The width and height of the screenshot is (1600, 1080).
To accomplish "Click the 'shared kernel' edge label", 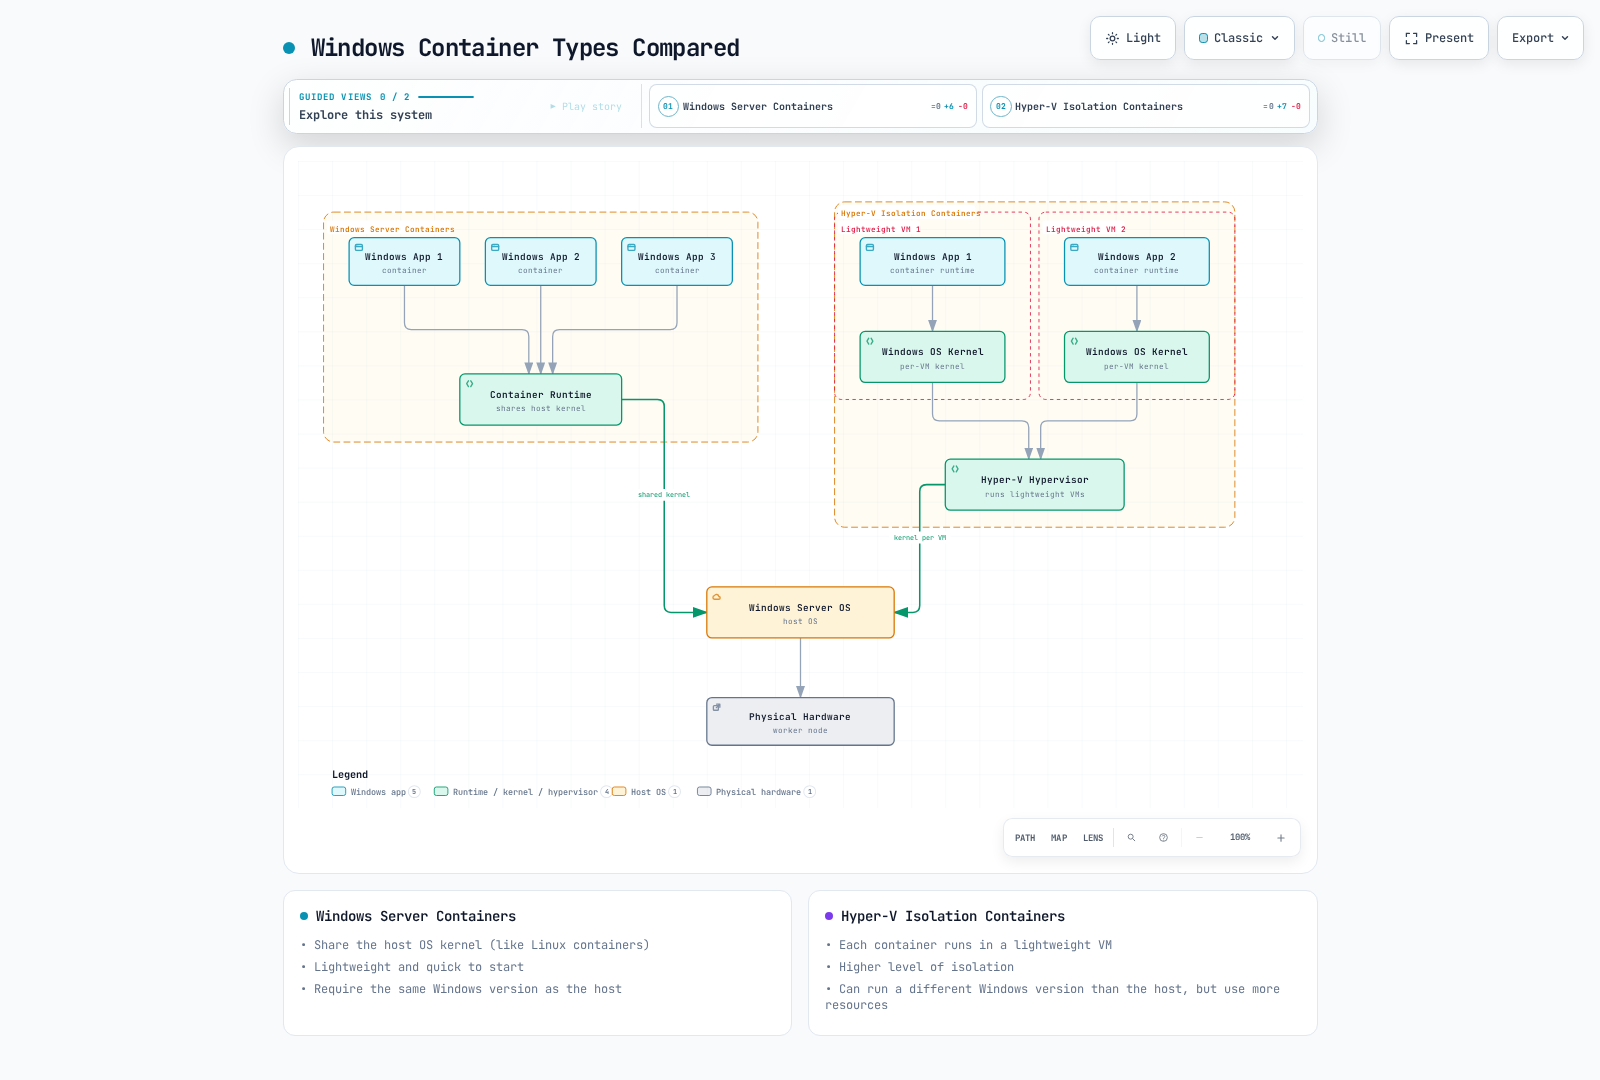I will [664, 494].
